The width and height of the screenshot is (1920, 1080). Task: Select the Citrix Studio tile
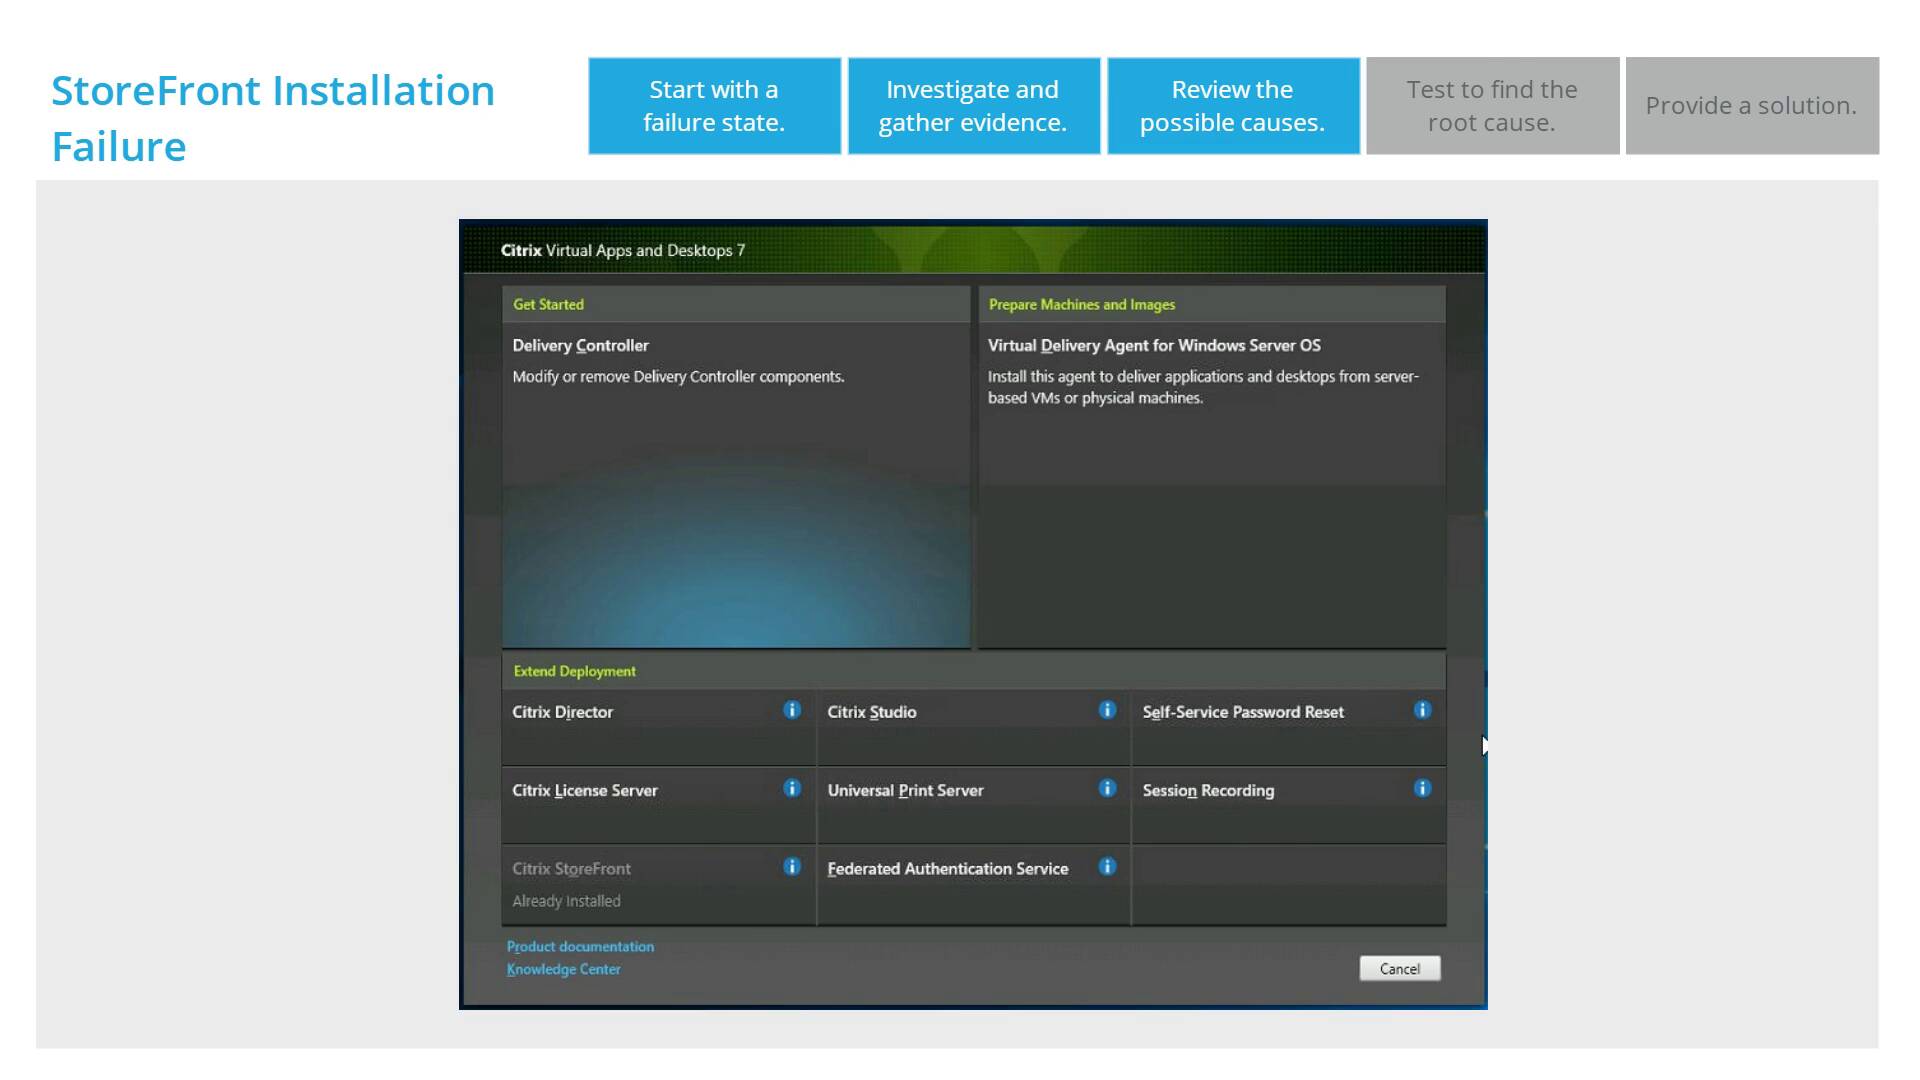click(x=973, y=727)
